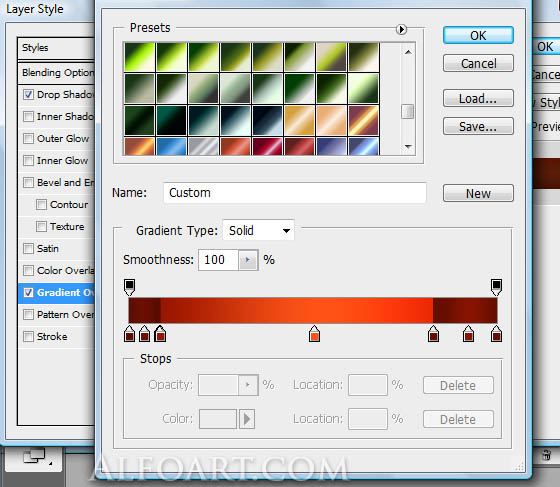Image resolution: width=560 pixels, height=487 pixels.
Task: Open the Blending Options section
Action: coord(56,72)
